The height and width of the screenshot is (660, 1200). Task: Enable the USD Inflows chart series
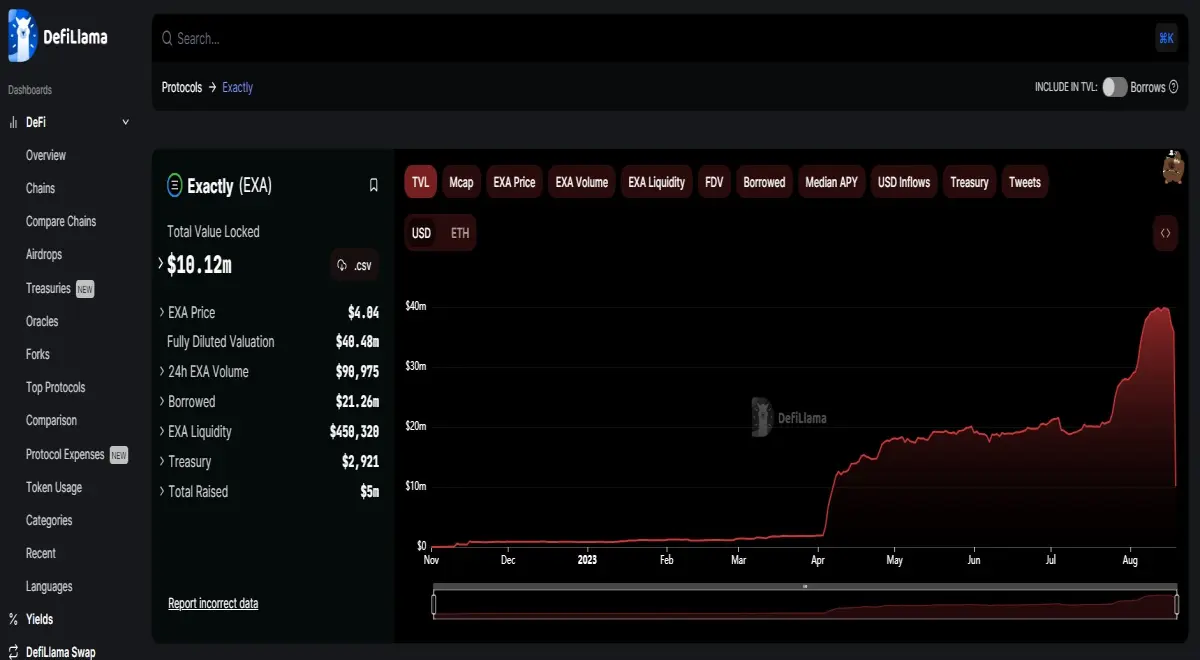point(904,182)
